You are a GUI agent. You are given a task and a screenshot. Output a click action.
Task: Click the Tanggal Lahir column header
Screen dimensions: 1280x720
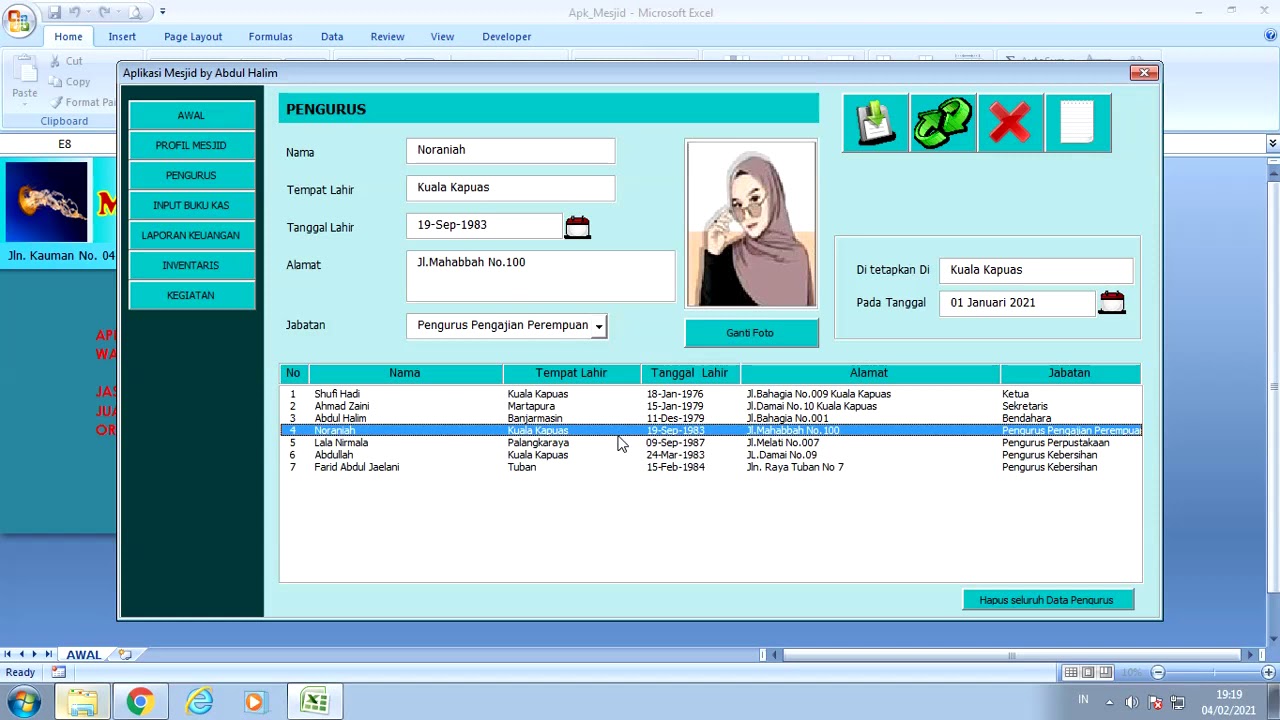pyautogui.click(x=690, y=373)
